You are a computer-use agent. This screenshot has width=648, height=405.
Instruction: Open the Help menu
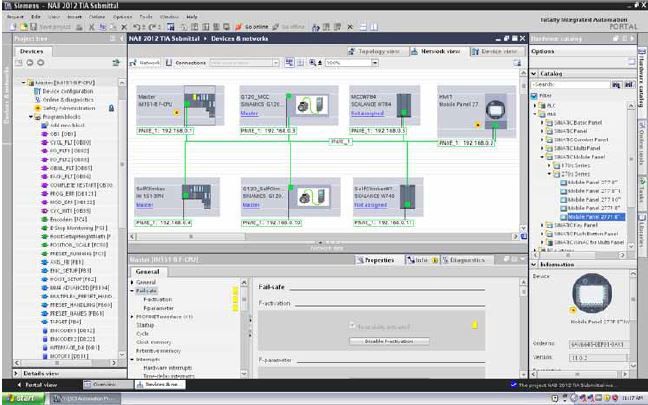192,17
